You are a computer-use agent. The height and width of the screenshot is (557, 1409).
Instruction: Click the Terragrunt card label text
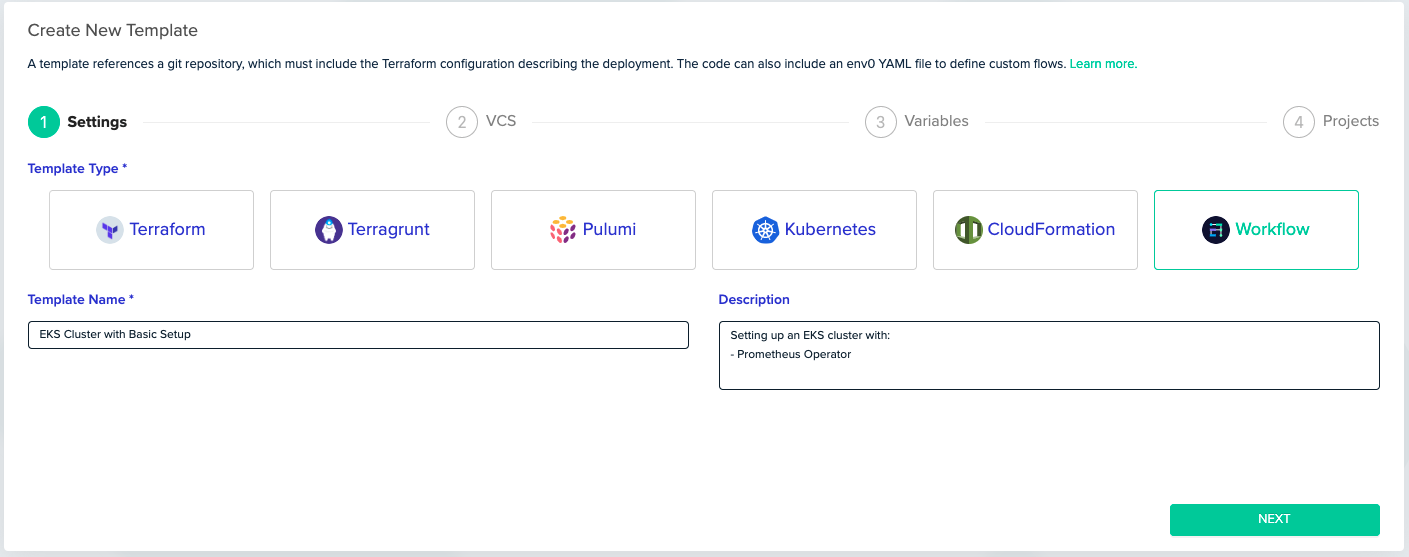(389, 230)
